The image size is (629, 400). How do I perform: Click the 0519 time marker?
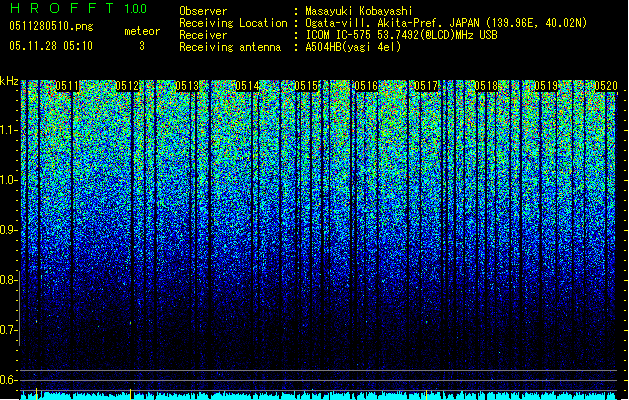[546, 86]
